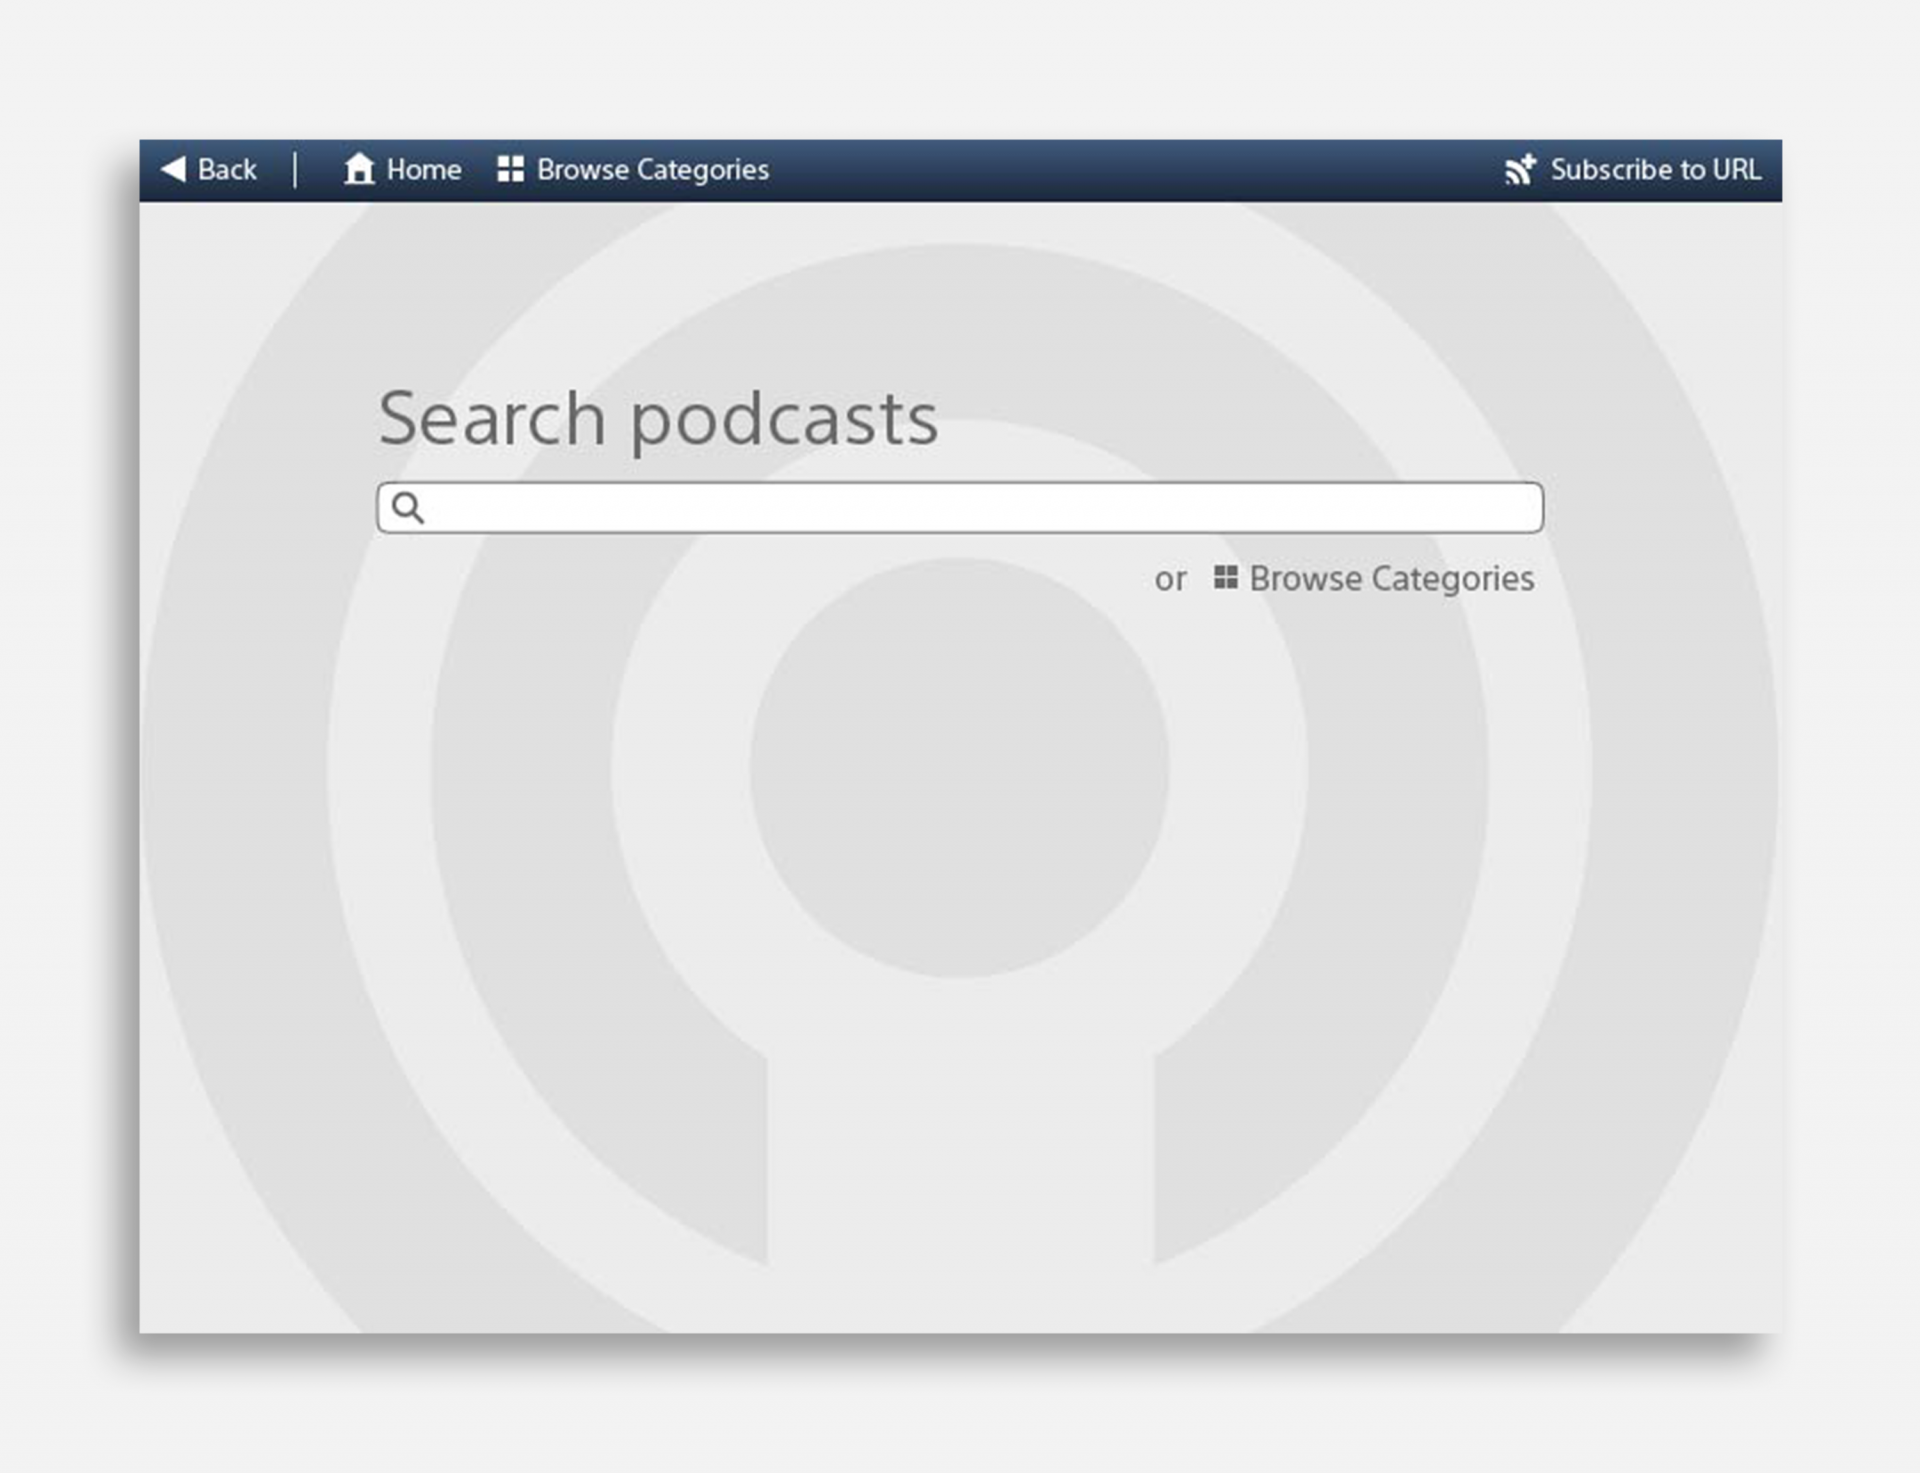Click the word "URL" in the toolbar

[x=1736, y=170]
